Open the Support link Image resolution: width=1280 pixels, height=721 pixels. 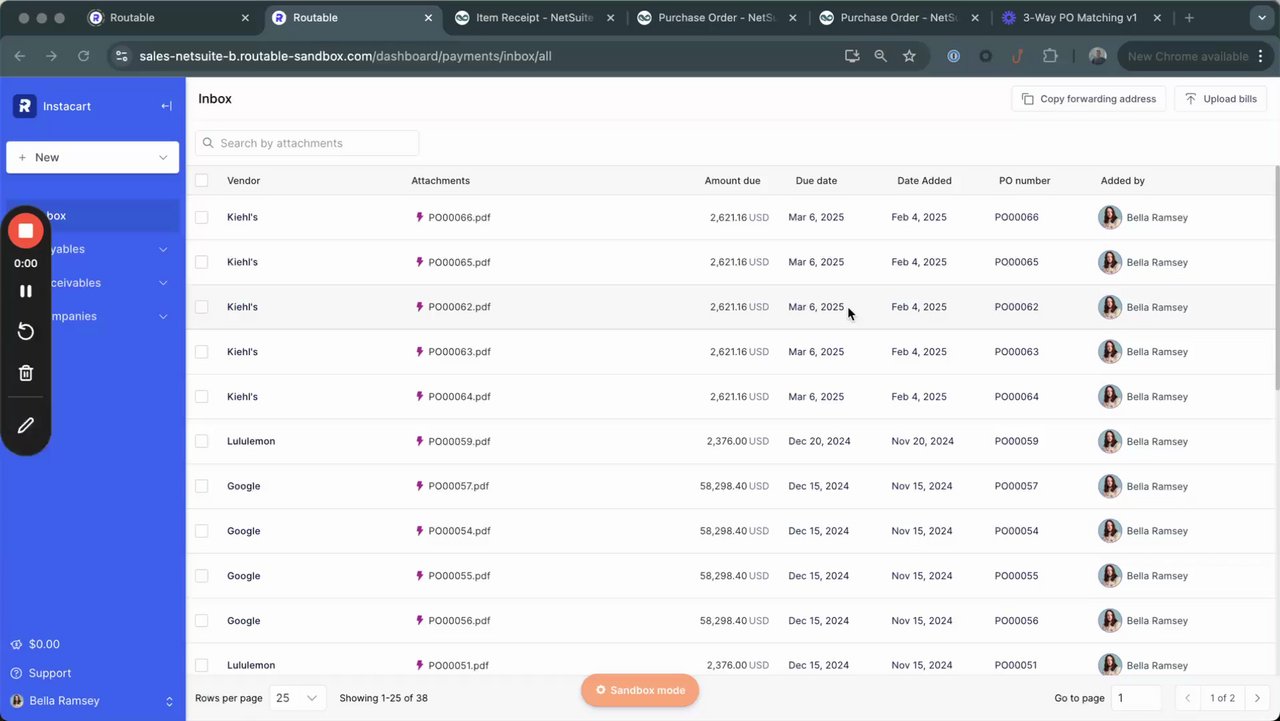pos(41,673)
